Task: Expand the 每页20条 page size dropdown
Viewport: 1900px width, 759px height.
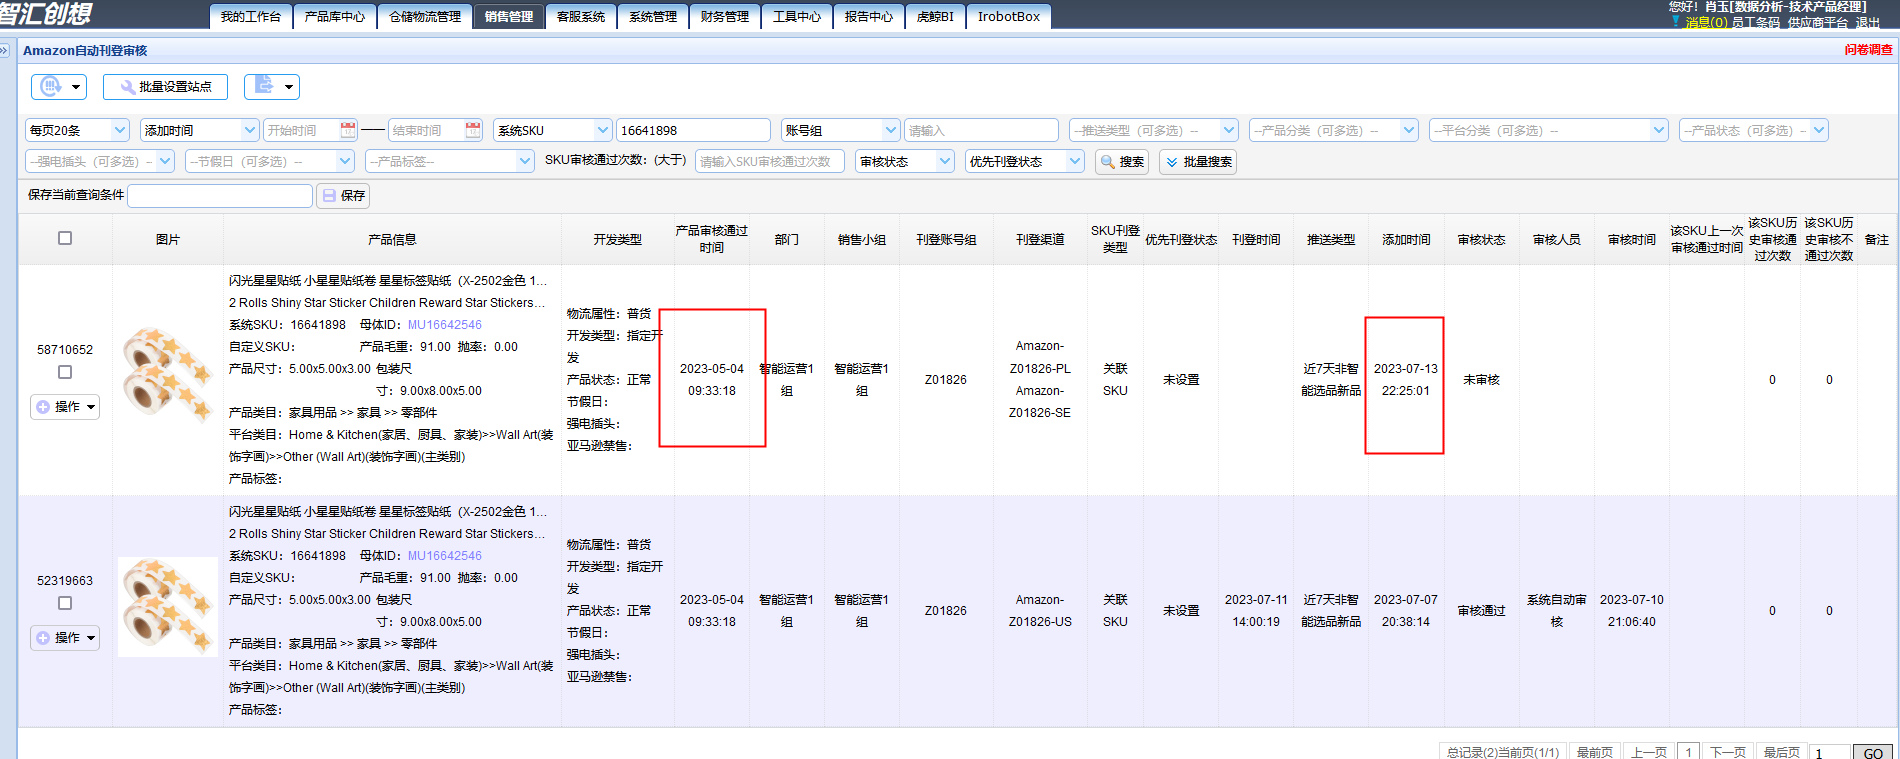Action: [77, 130]
